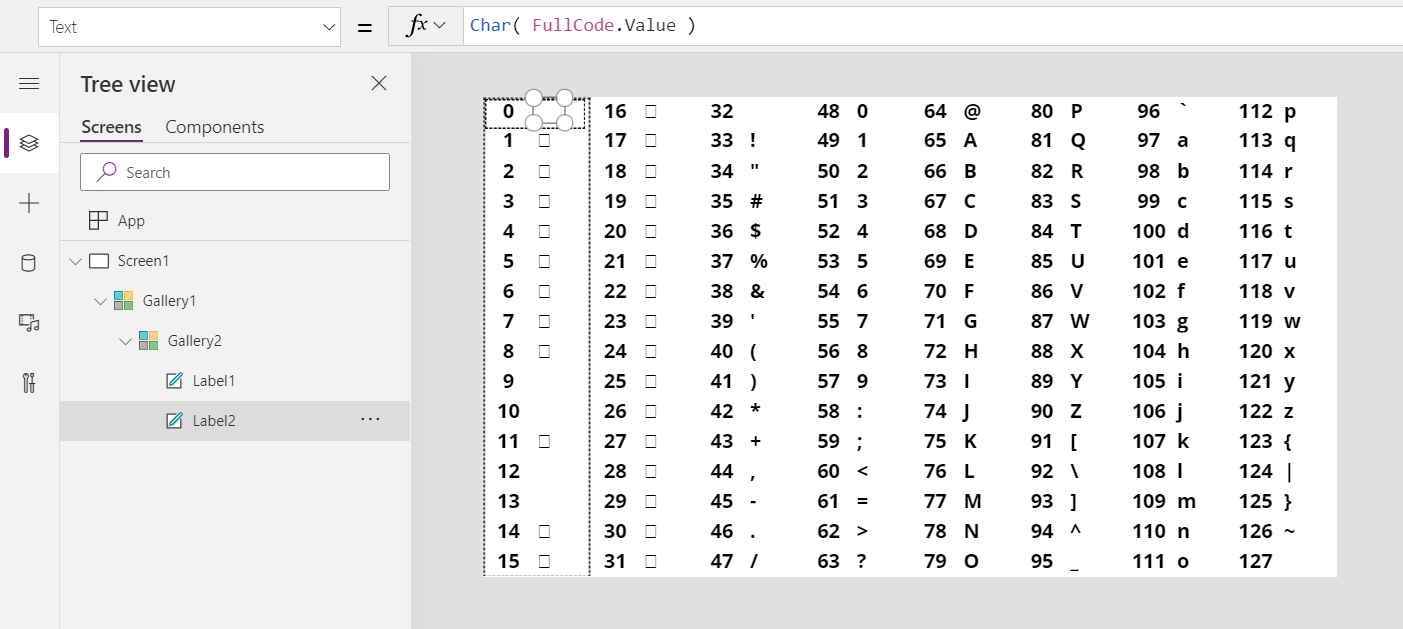1403x629 pixels.
Task: Select Label1 in the tree view
Action: click(215, 380)
